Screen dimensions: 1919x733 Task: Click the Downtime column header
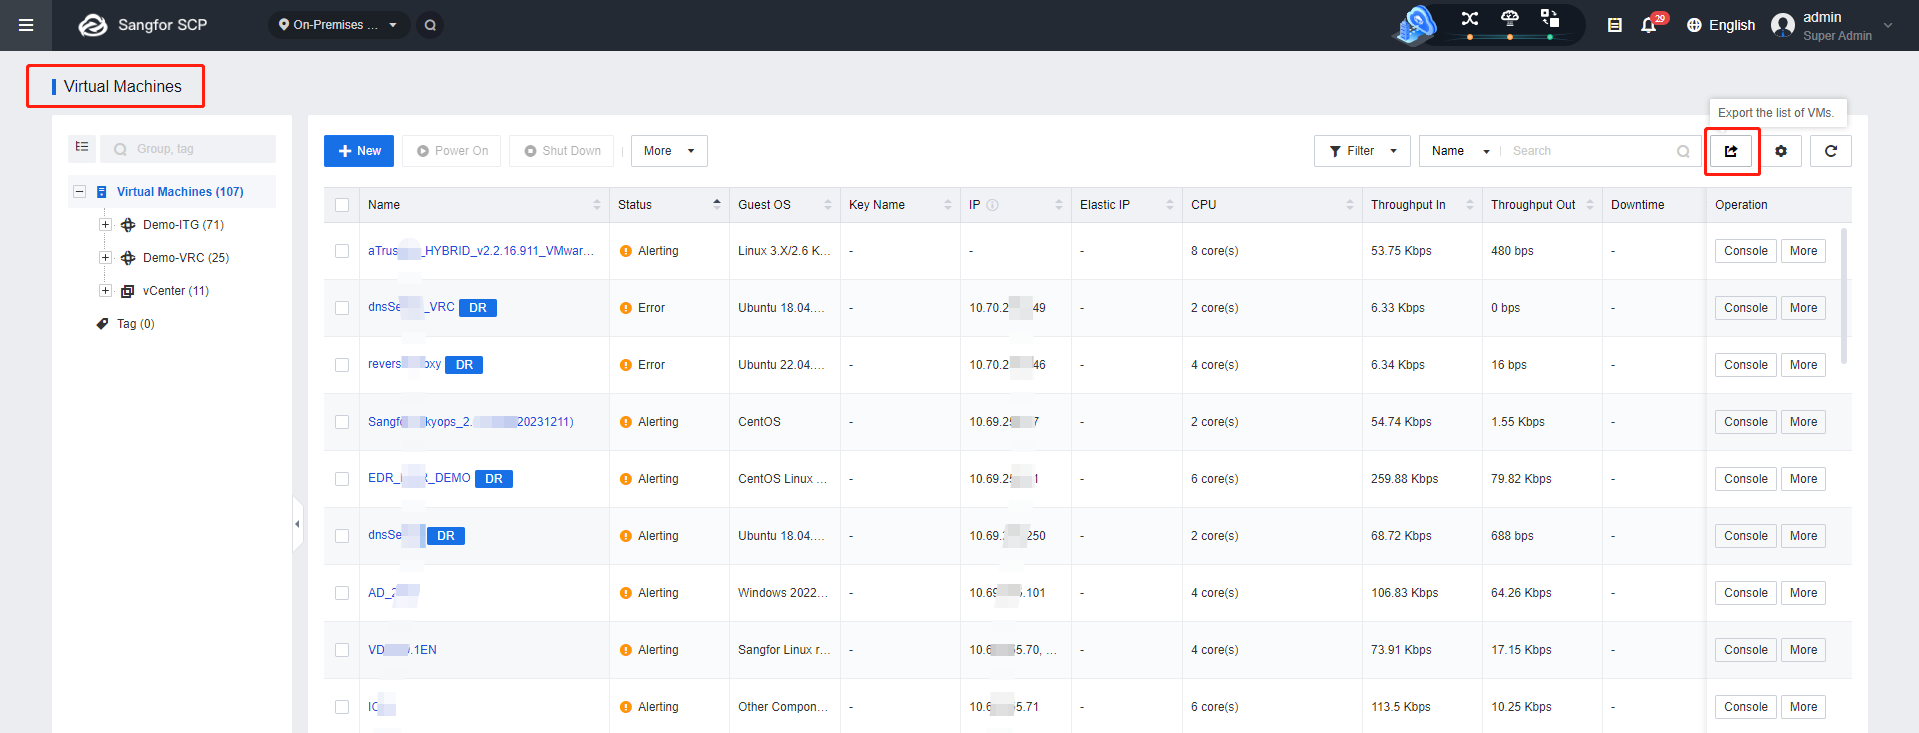[1637, 205]
